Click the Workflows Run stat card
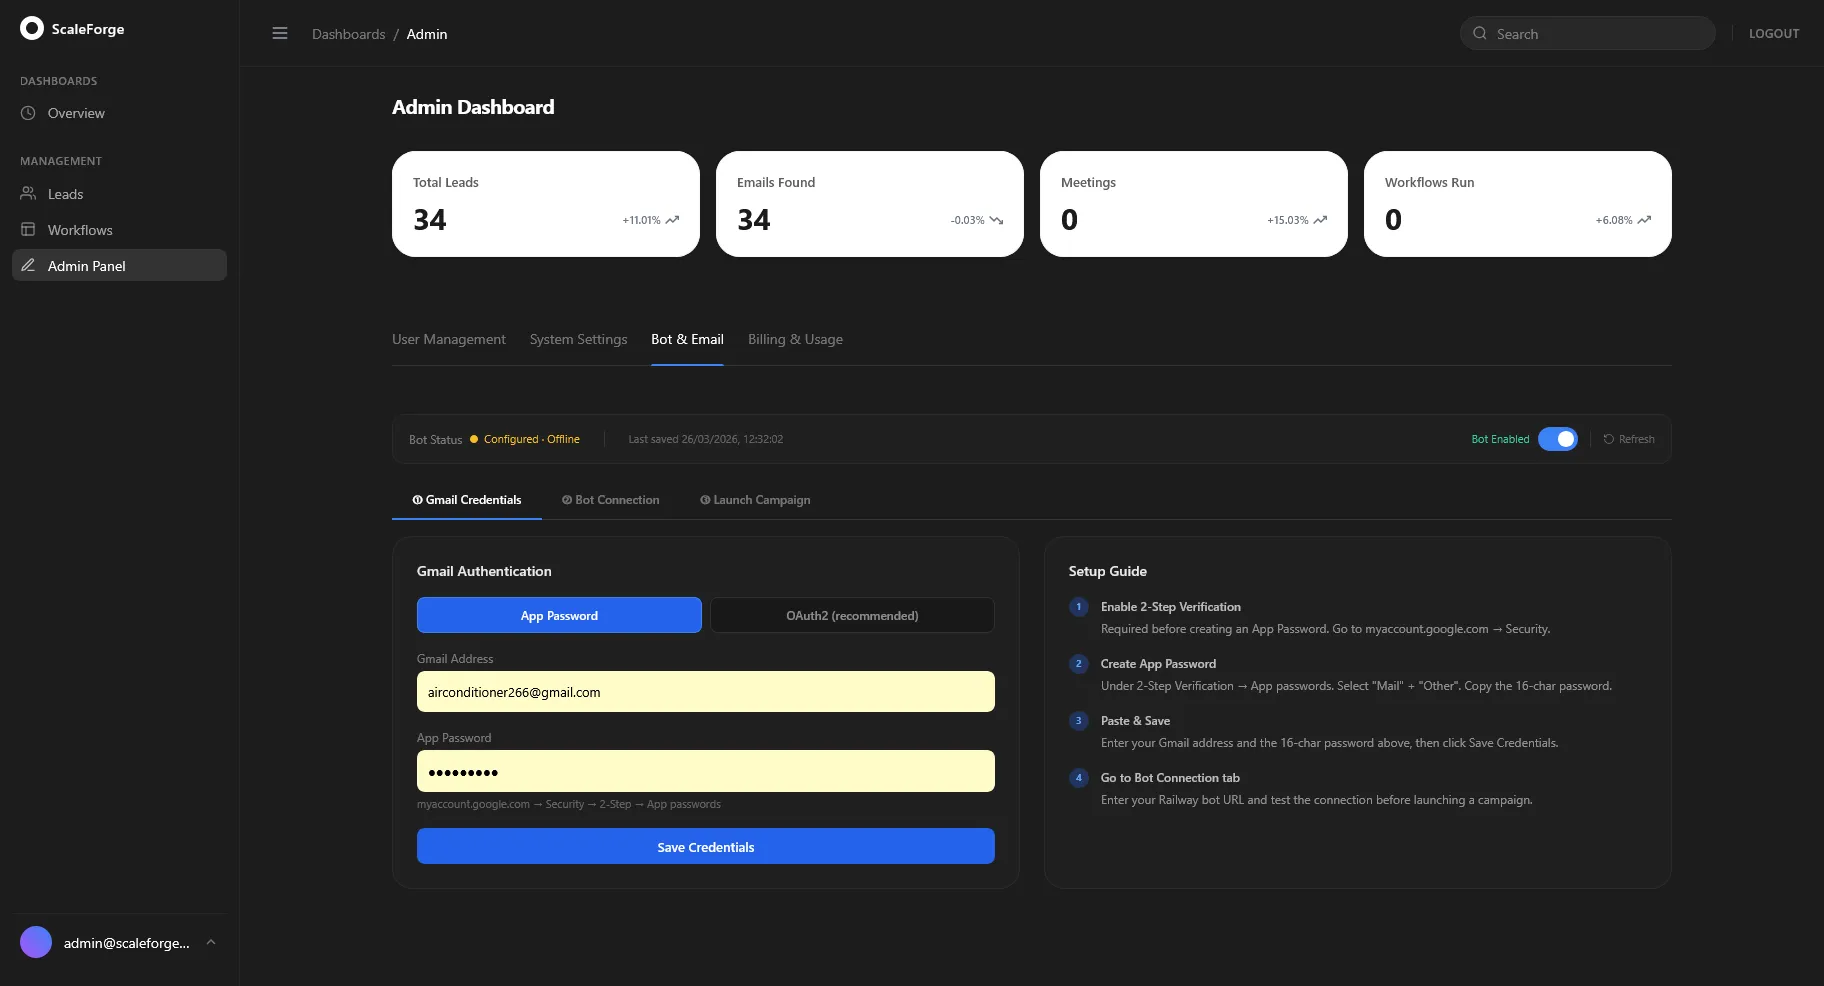This screenshot has height=986, width=1824. tap(1518, 204)
